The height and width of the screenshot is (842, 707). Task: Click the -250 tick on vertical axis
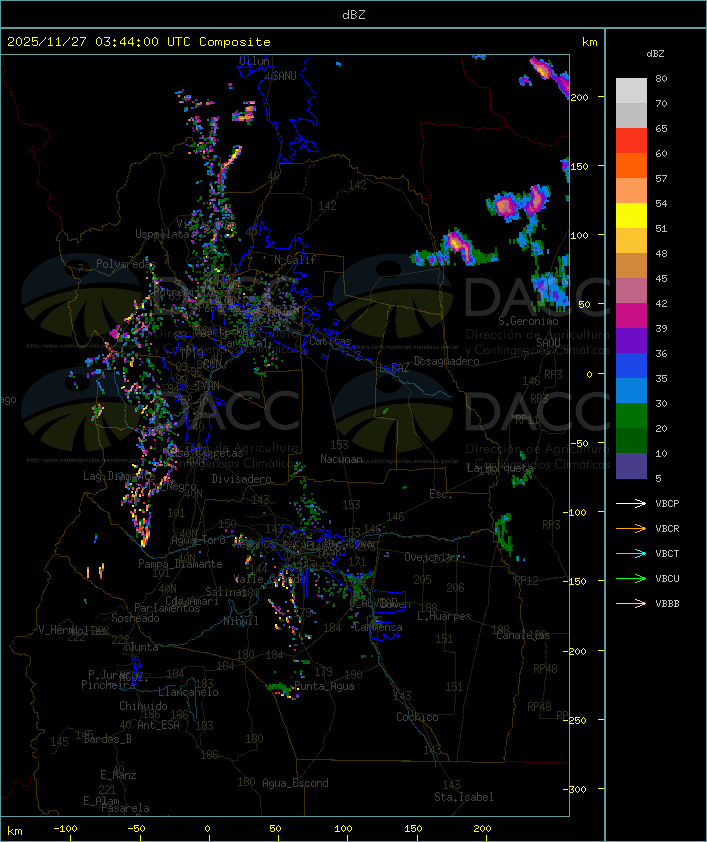[577, 720]
